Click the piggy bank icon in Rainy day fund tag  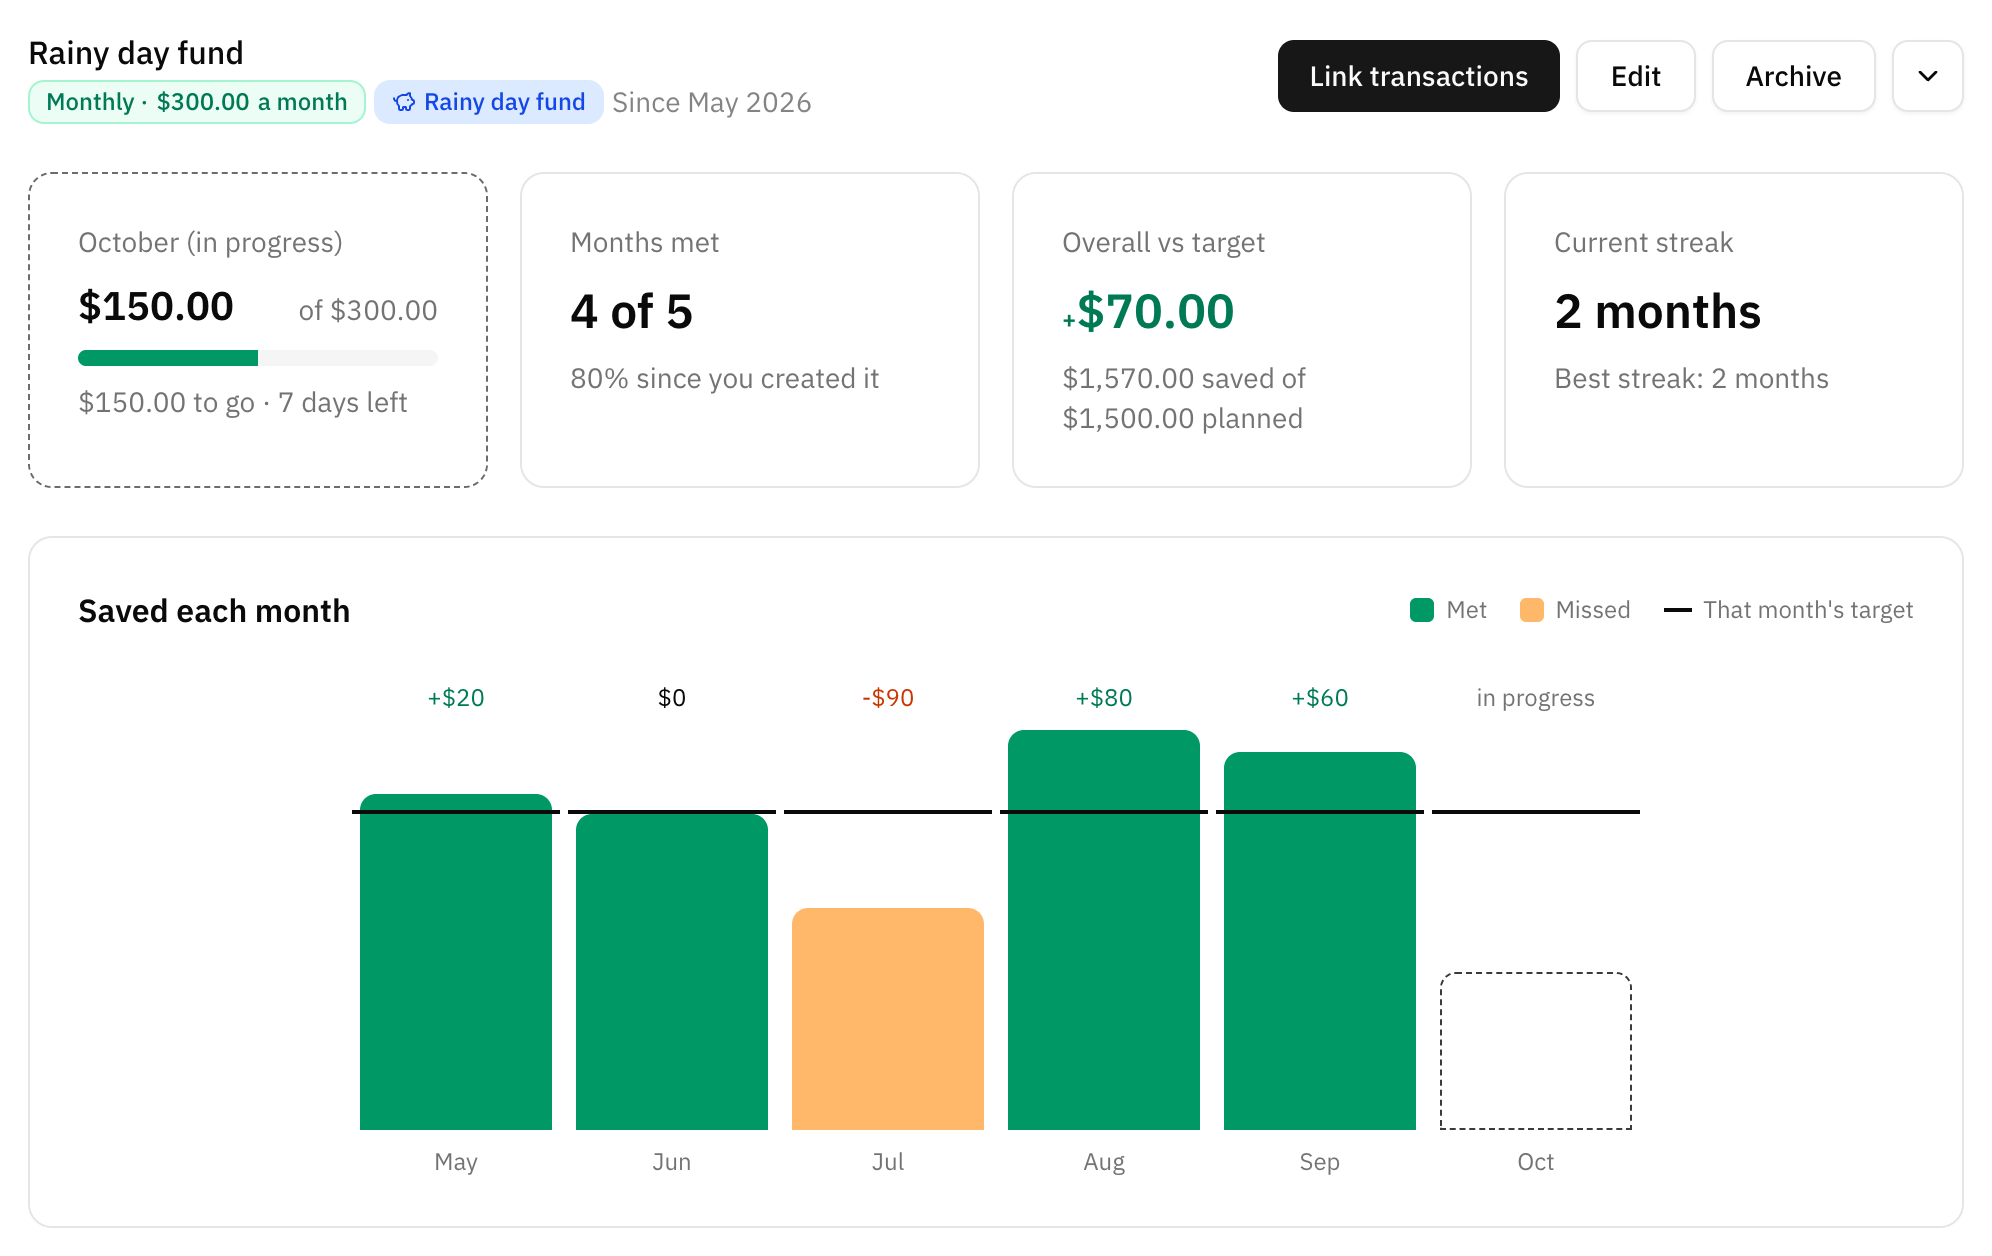[x=404, y=102]
